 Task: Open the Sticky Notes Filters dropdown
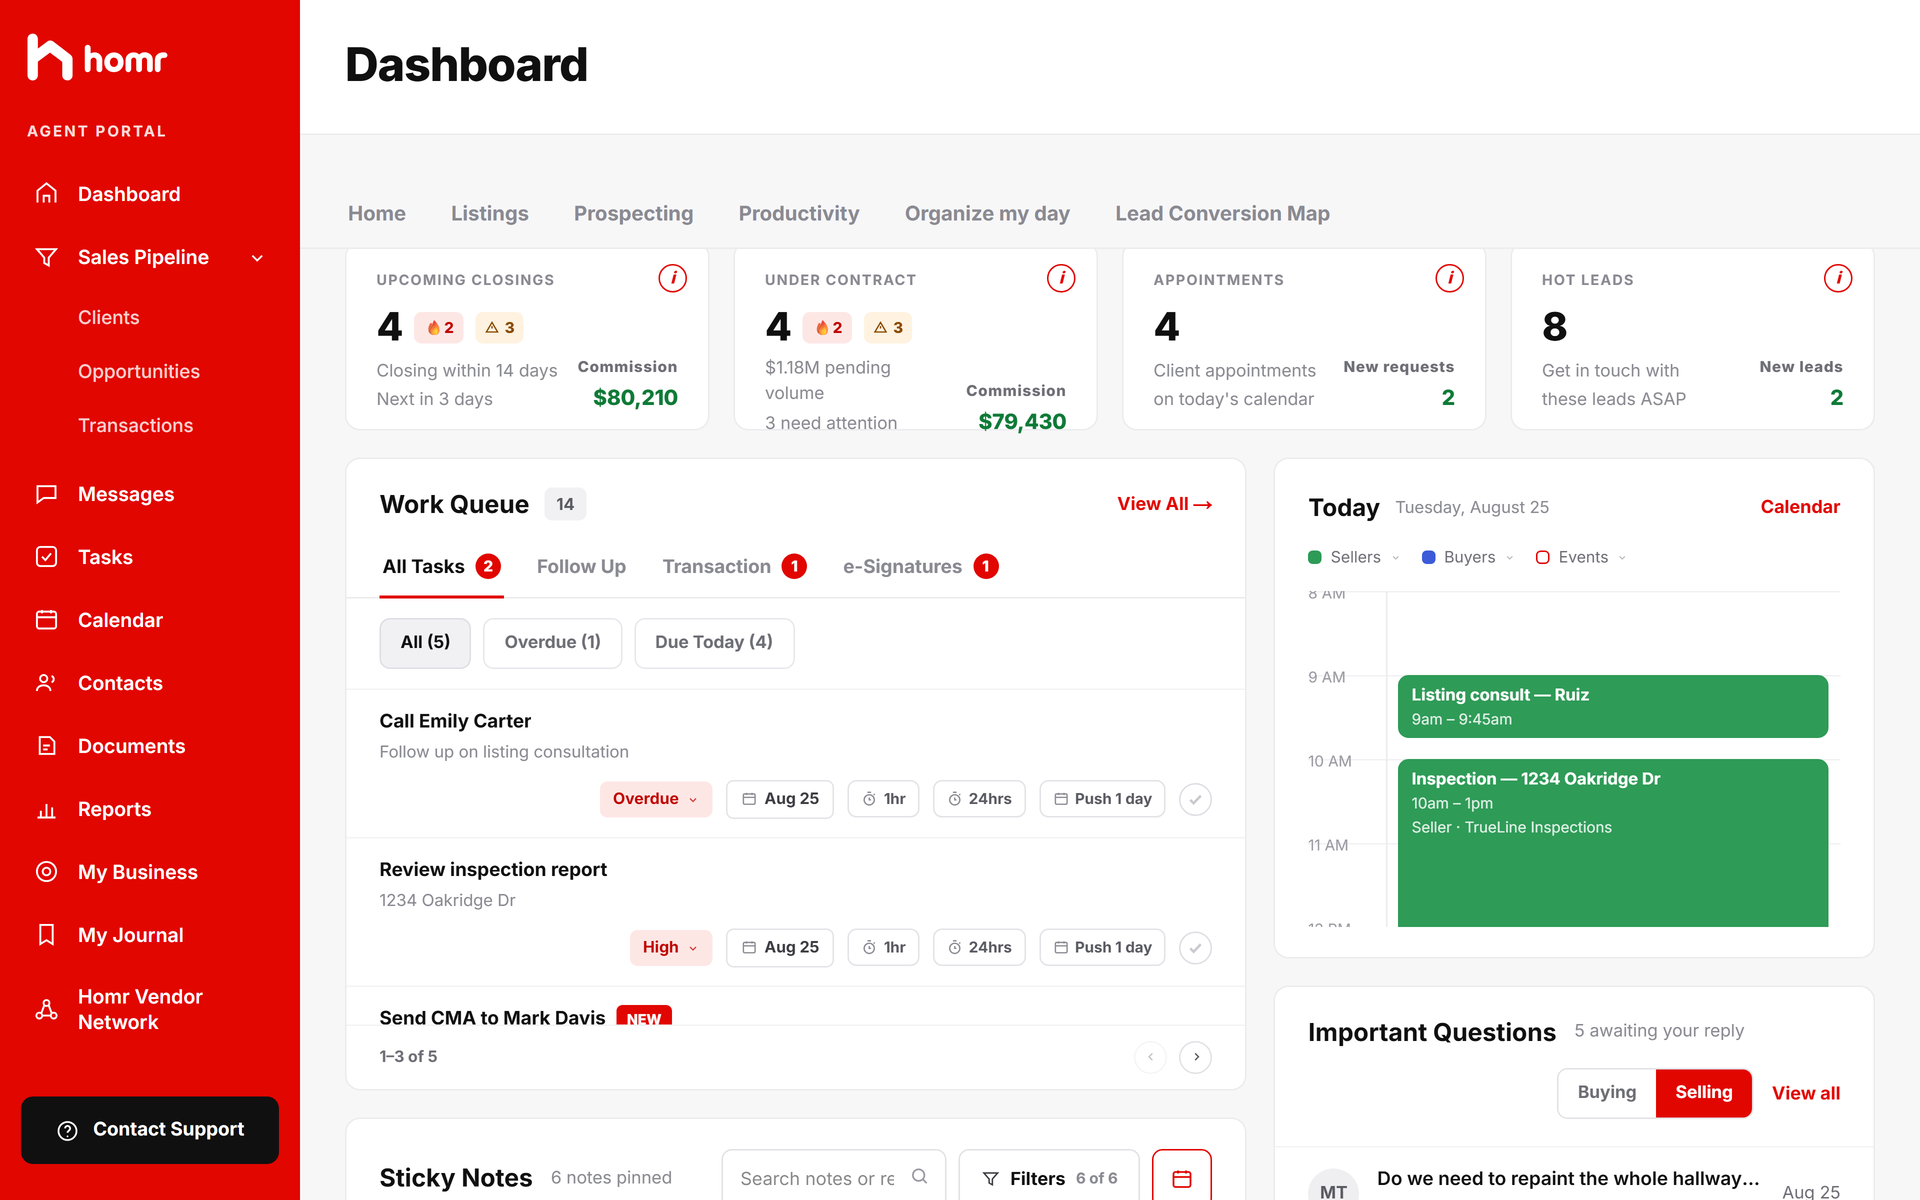point(1049,1178)
